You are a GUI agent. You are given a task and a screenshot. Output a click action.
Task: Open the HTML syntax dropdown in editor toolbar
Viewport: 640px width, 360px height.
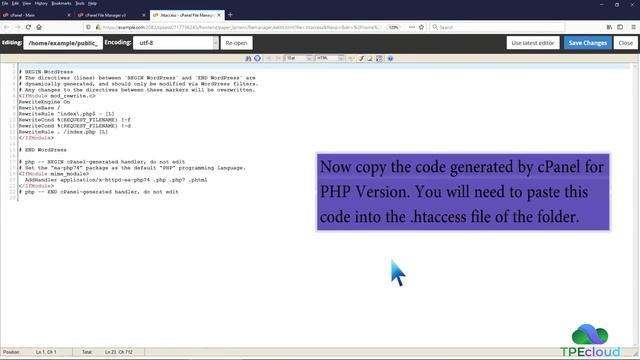(x=330, y=58)
